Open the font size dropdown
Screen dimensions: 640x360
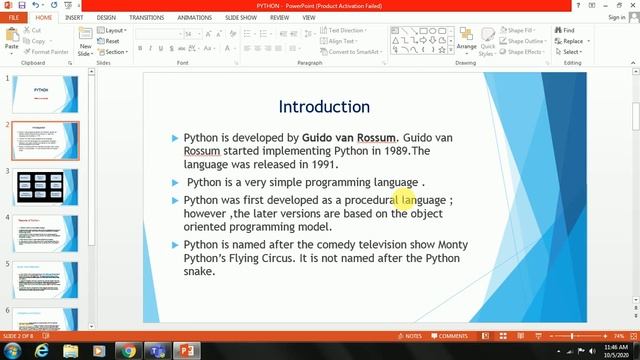(x=199, y=34)
